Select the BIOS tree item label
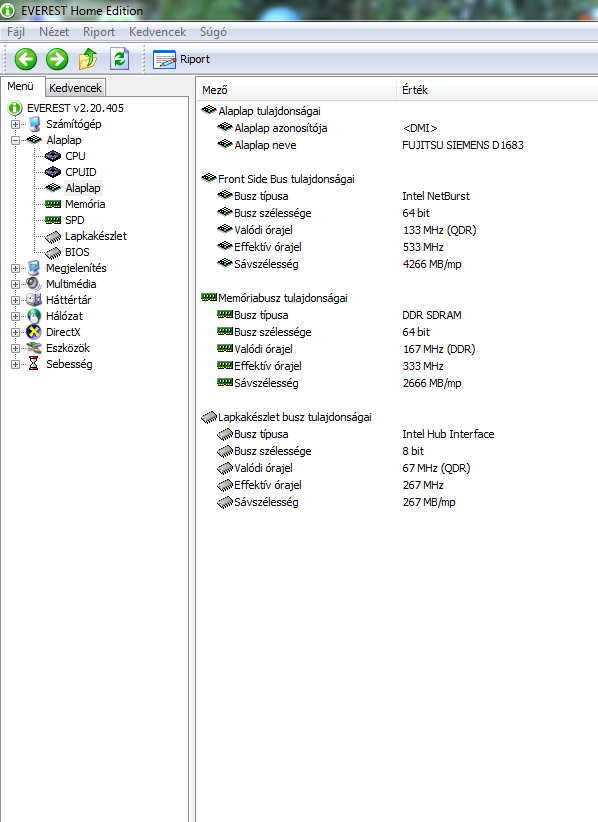This screenshot has height=822, width=598. pos(77,252)
